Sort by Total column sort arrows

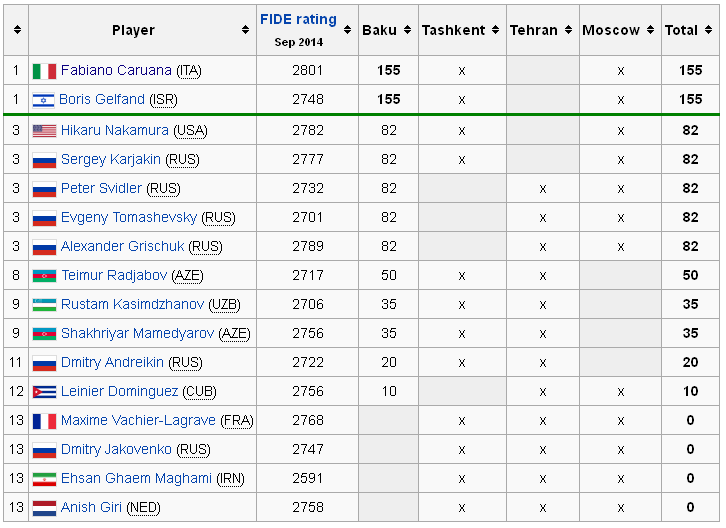[x=708, y=30]
